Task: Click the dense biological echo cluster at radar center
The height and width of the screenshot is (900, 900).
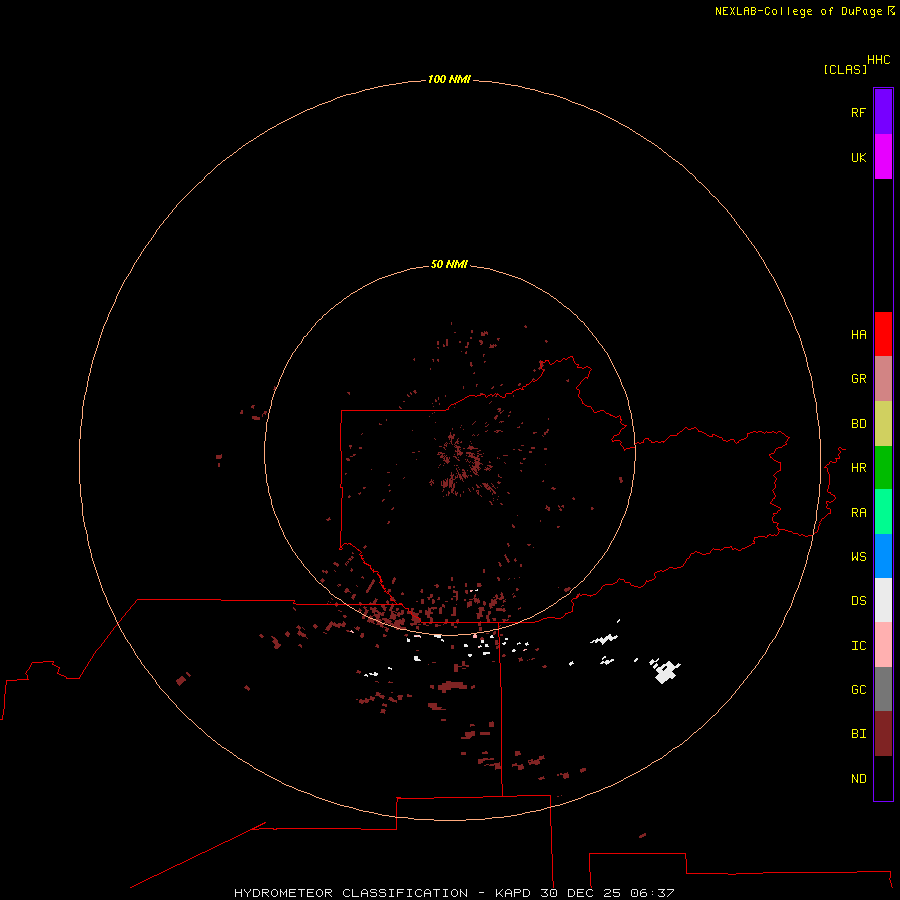Action: pos(462,465)
